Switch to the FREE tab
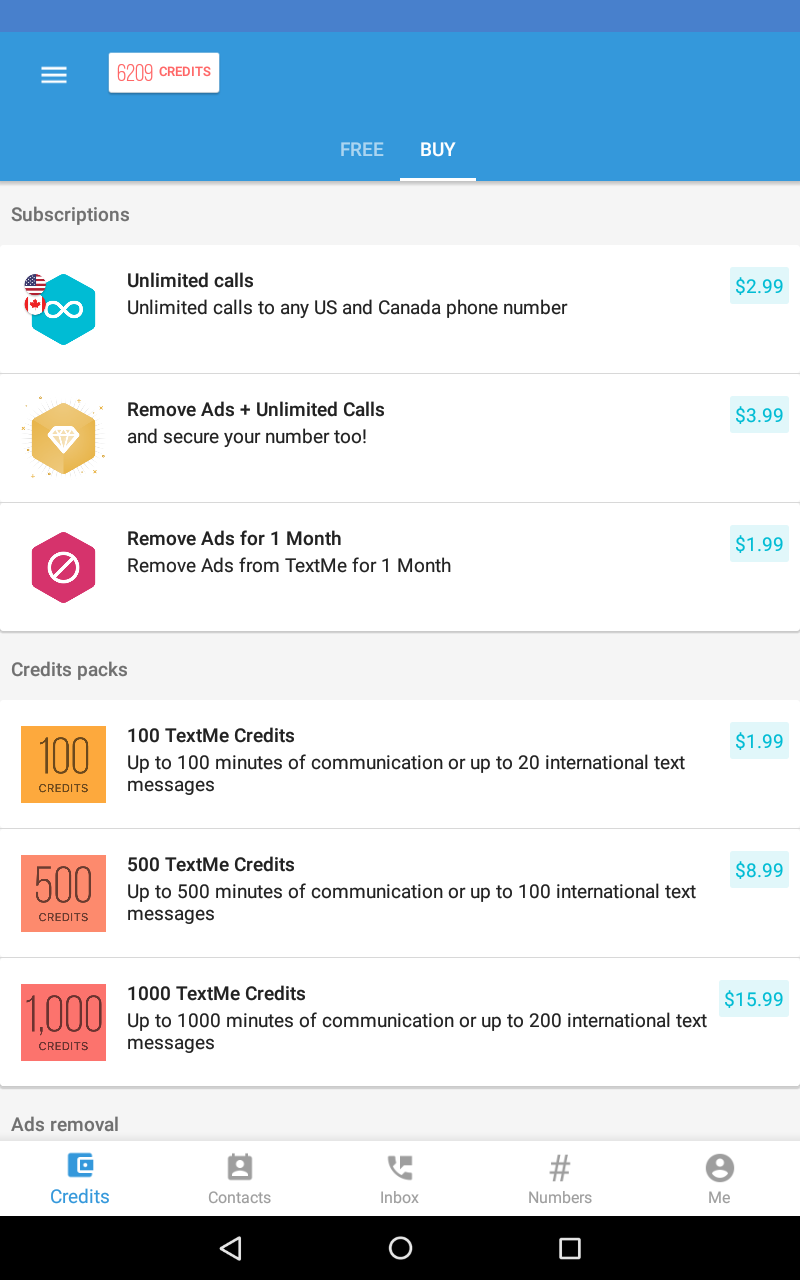Image resolution: width=800 pixels, height=1280 pixels. tap(361, 150)
